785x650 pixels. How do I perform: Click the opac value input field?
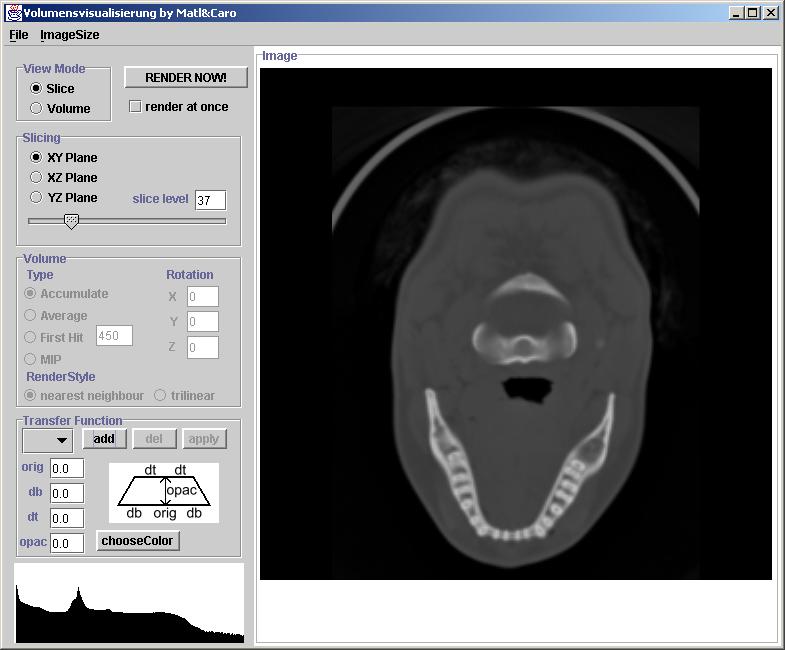point(67,543)
